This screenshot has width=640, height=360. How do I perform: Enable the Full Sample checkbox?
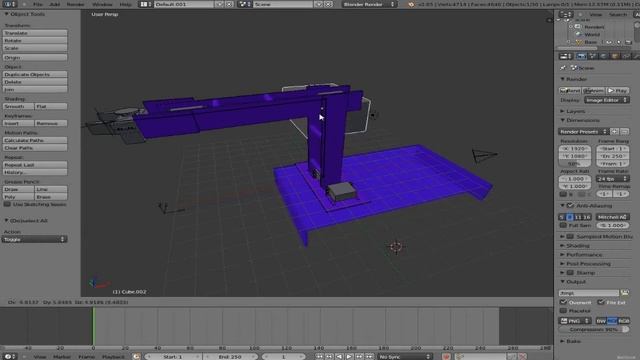coord(563,225)
